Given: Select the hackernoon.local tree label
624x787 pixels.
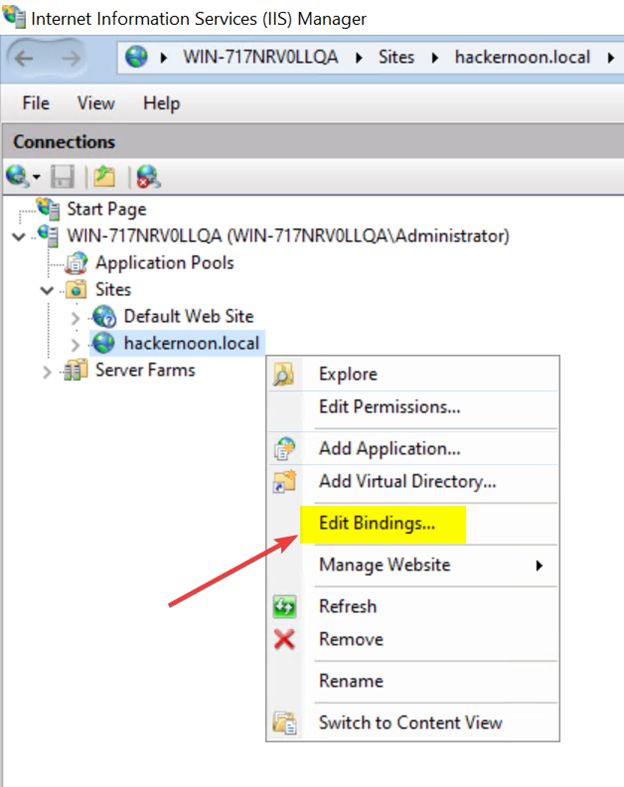Looking at the screenshot, I should (192, 343).
